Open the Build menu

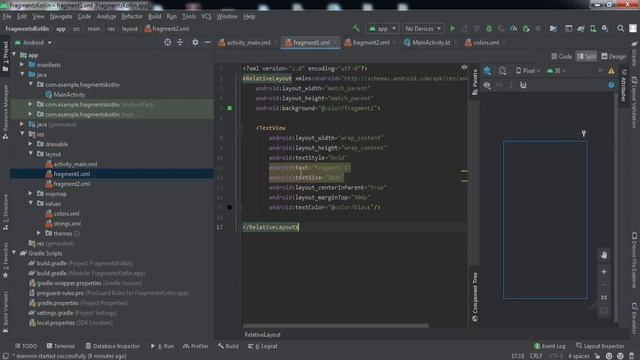tap(154, 17)
